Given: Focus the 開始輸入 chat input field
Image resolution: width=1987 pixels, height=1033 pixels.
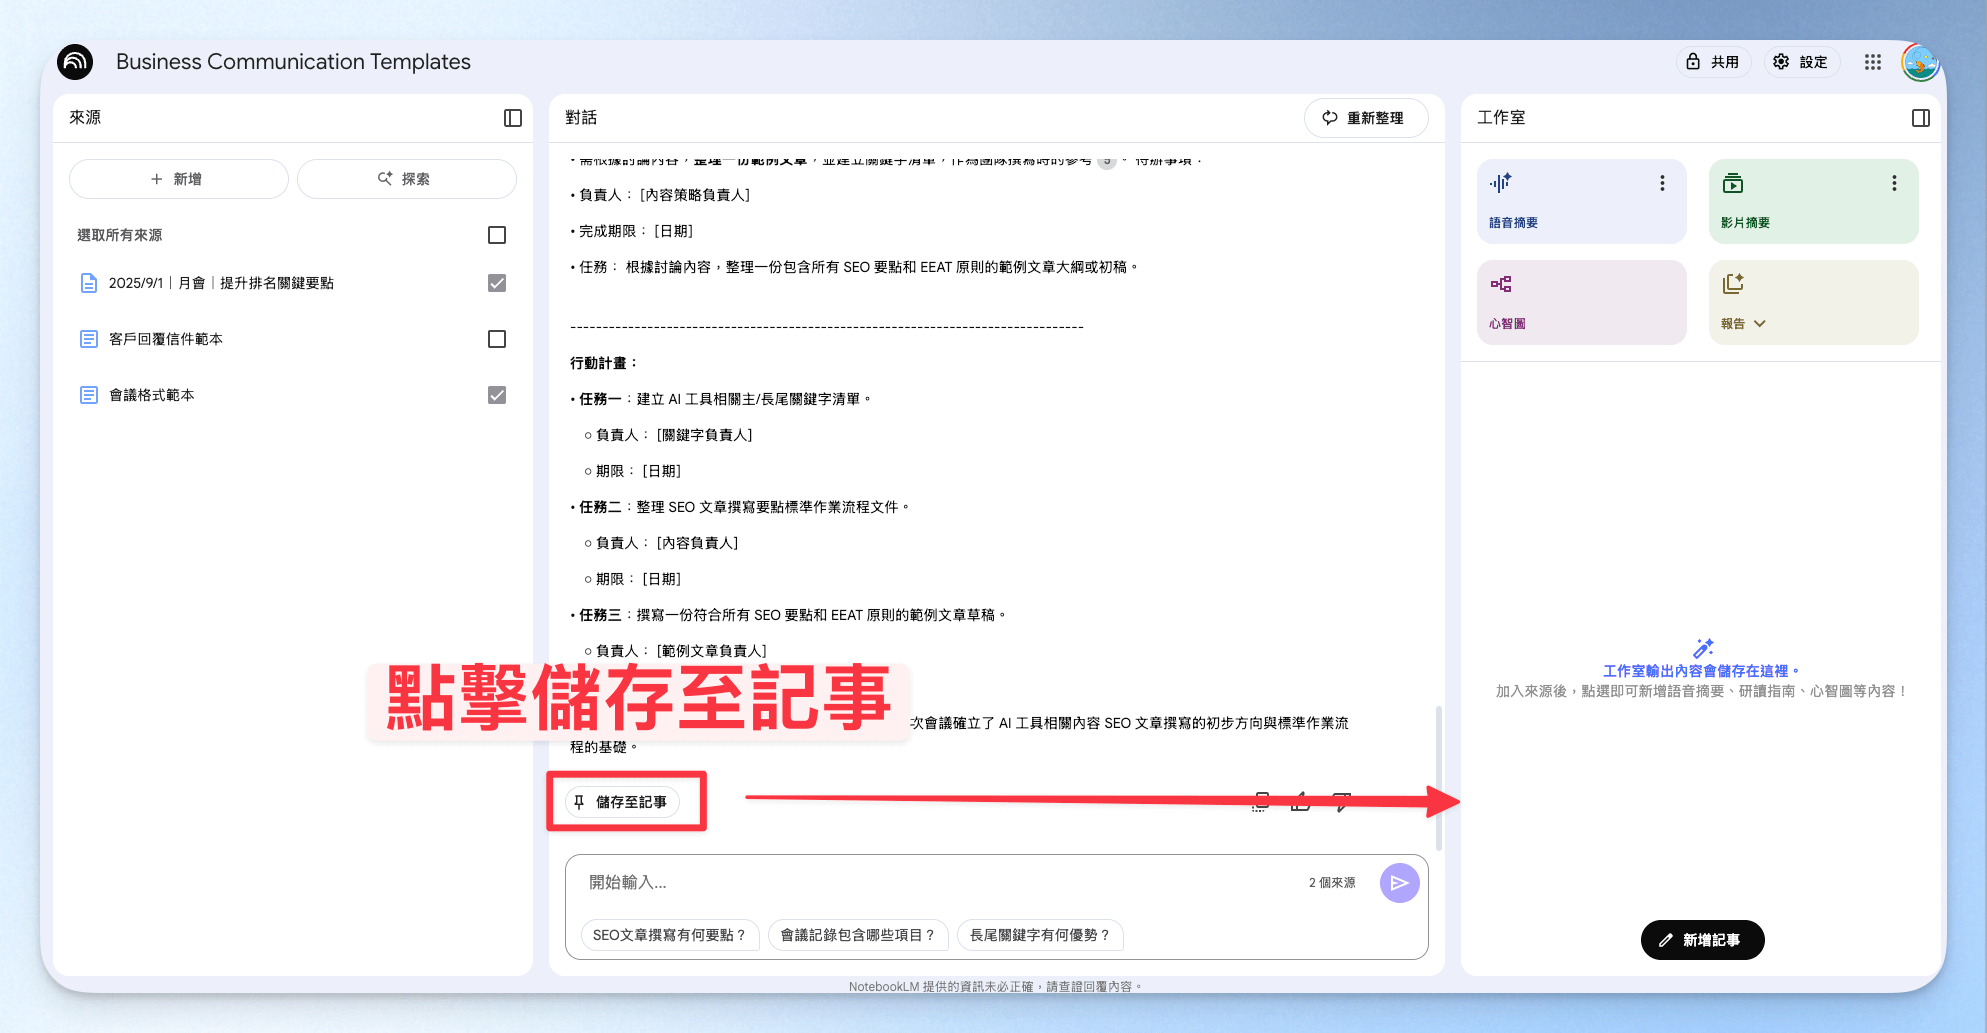Looking at the screenshot, I should pyautogui.click(x=940, y=883).
